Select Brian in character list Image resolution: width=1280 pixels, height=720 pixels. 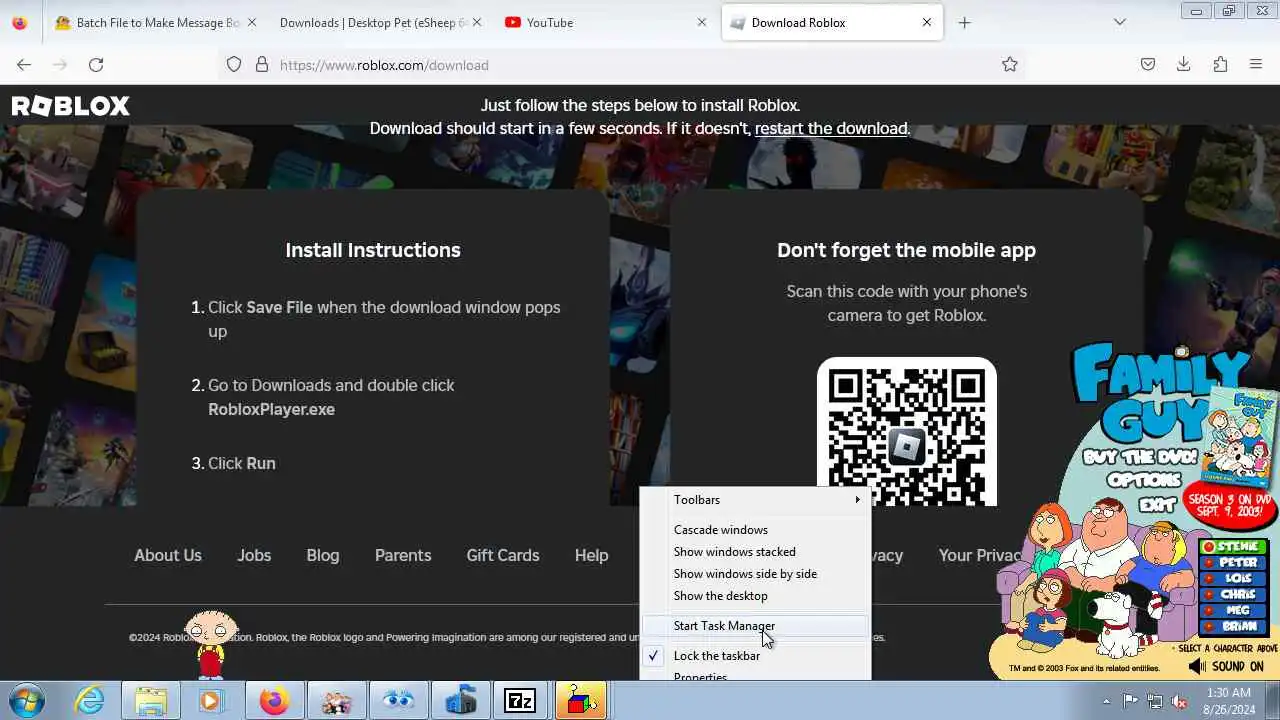point(1234,627)
